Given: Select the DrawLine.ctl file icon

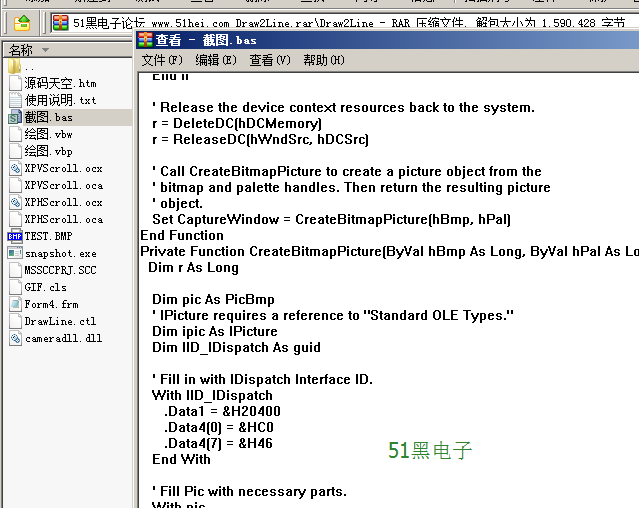Looking at the screenshot, I should point(15,321).
